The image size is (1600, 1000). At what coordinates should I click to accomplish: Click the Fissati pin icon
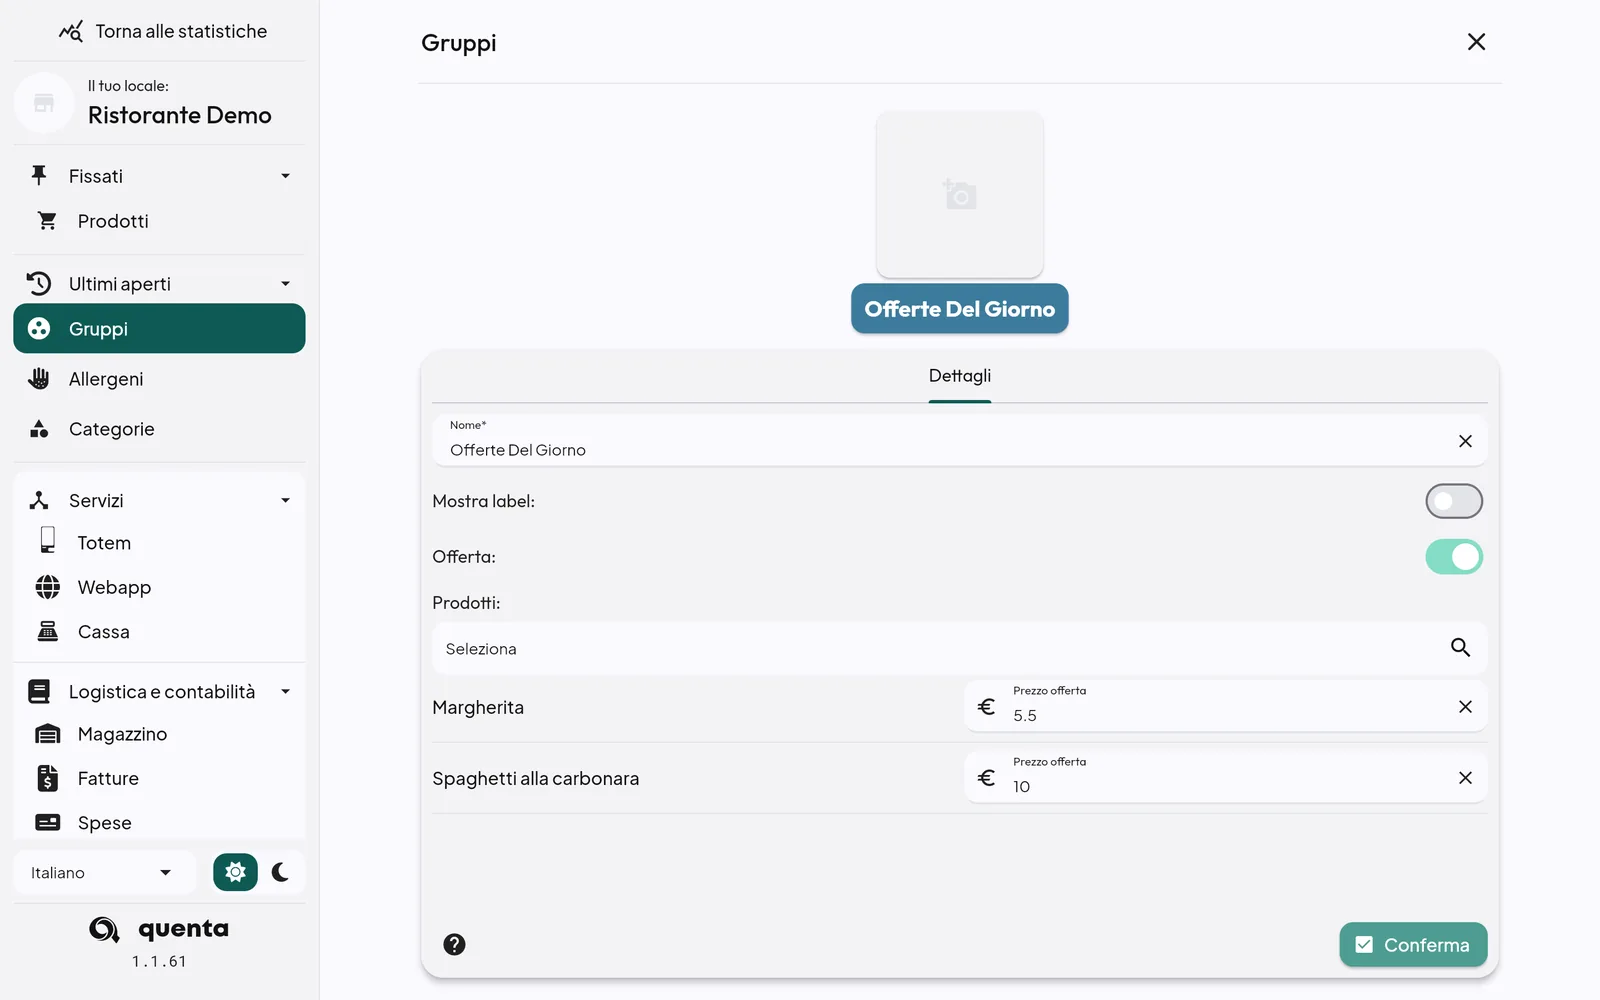39,175
